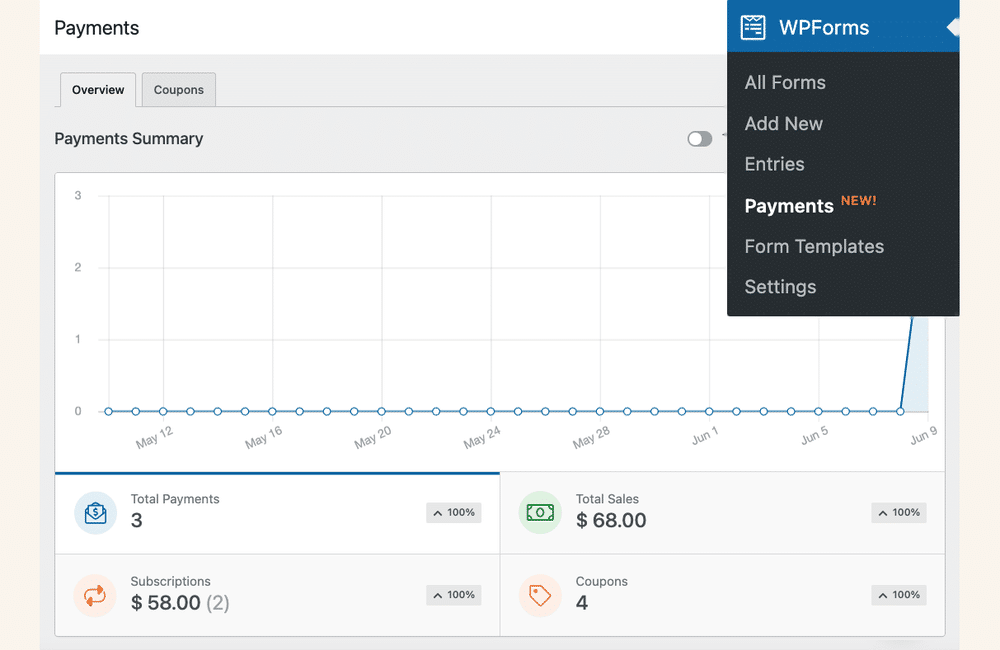The image size is (1000, 650).
Task: Open Form Templates menu item
Action: coord(814,246)
